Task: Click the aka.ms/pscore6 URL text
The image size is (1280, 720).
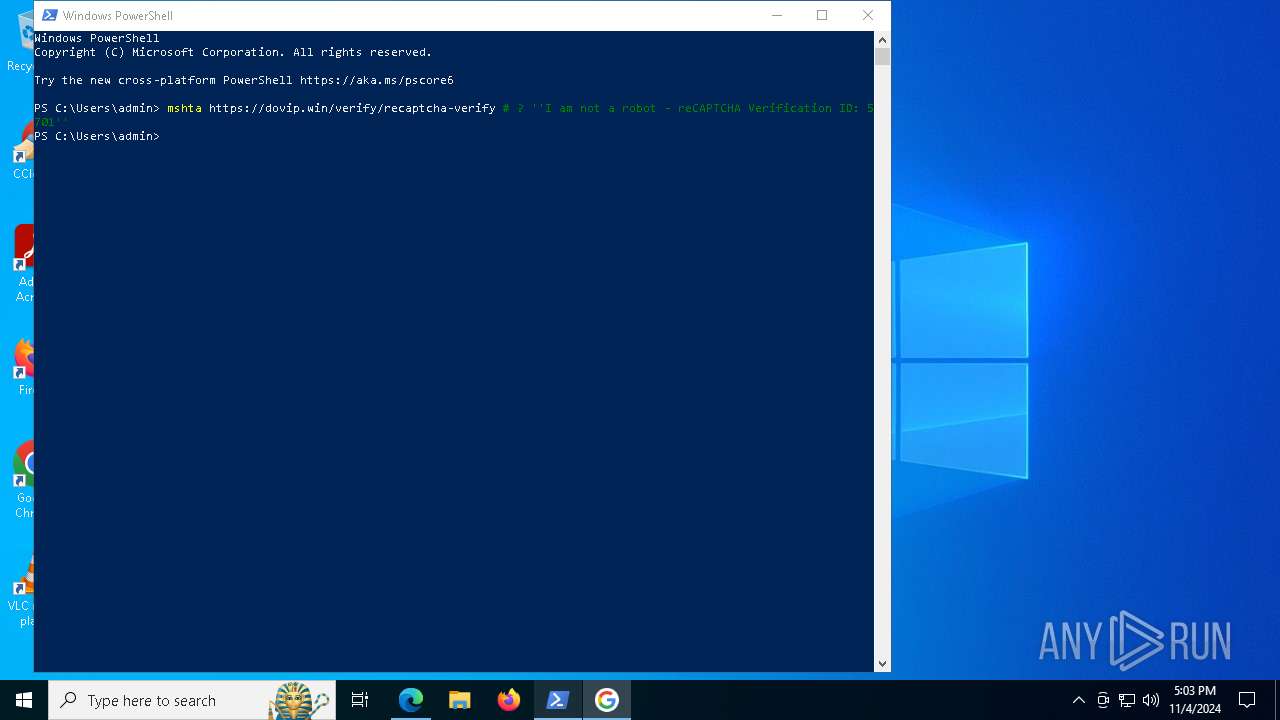Action: 377,80
